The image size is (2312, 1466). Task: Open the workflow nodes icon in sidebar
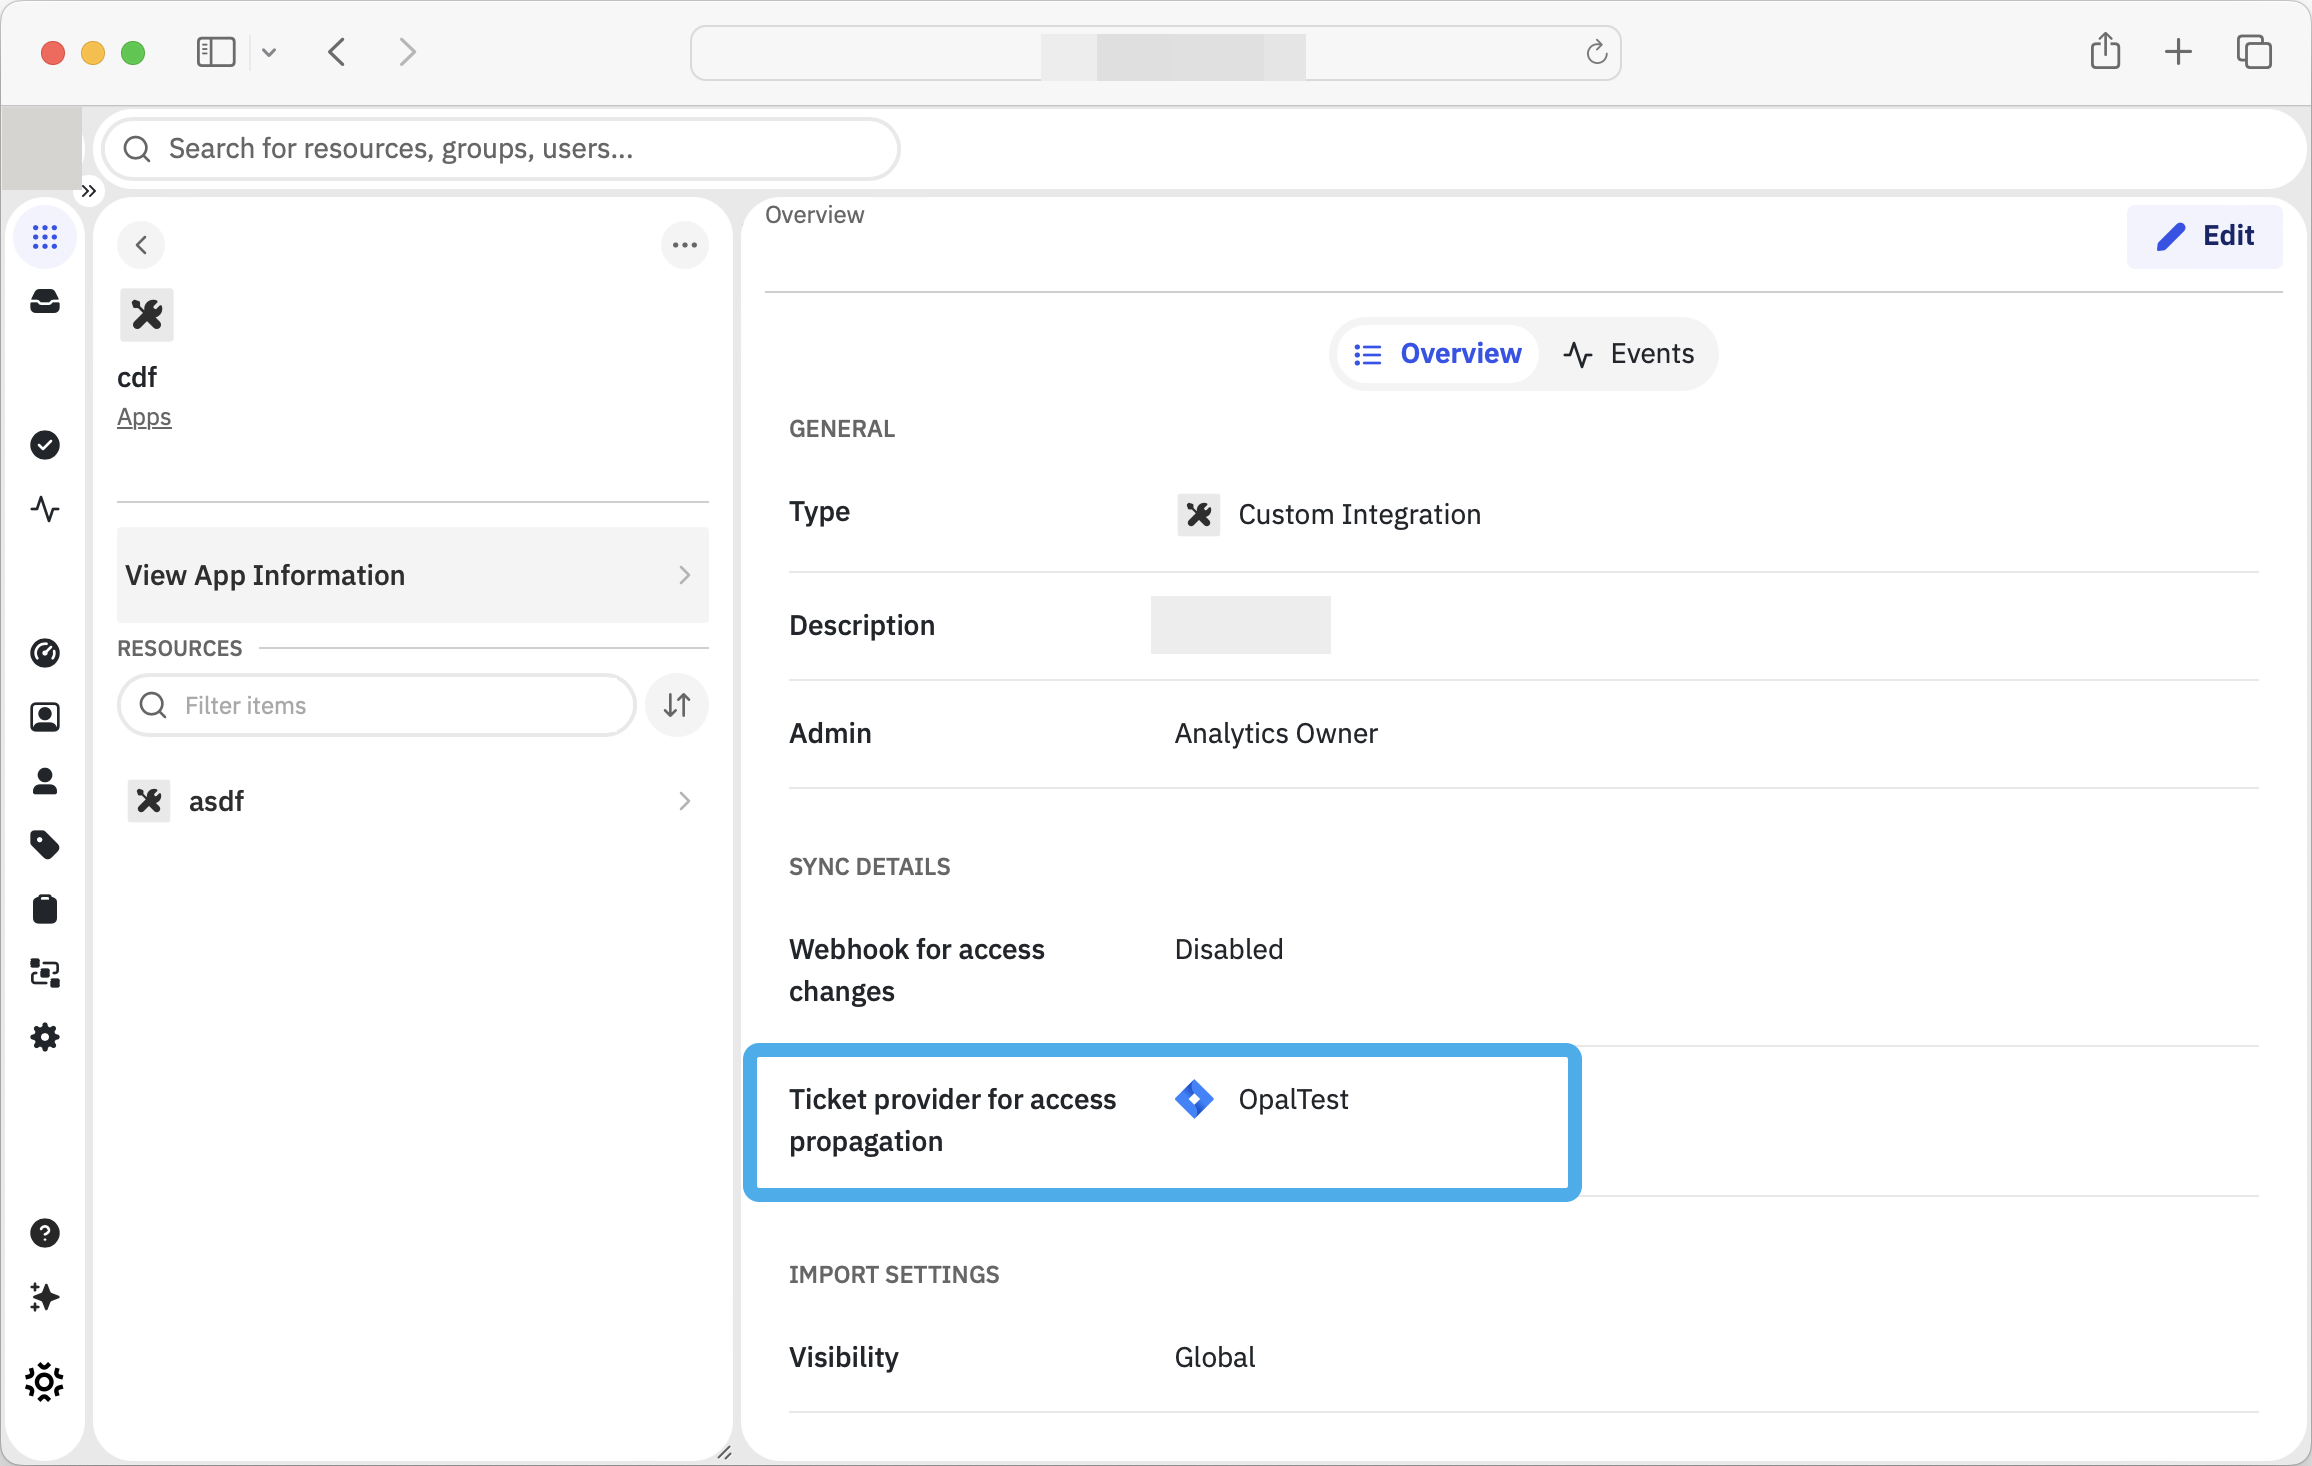[45, 973]
